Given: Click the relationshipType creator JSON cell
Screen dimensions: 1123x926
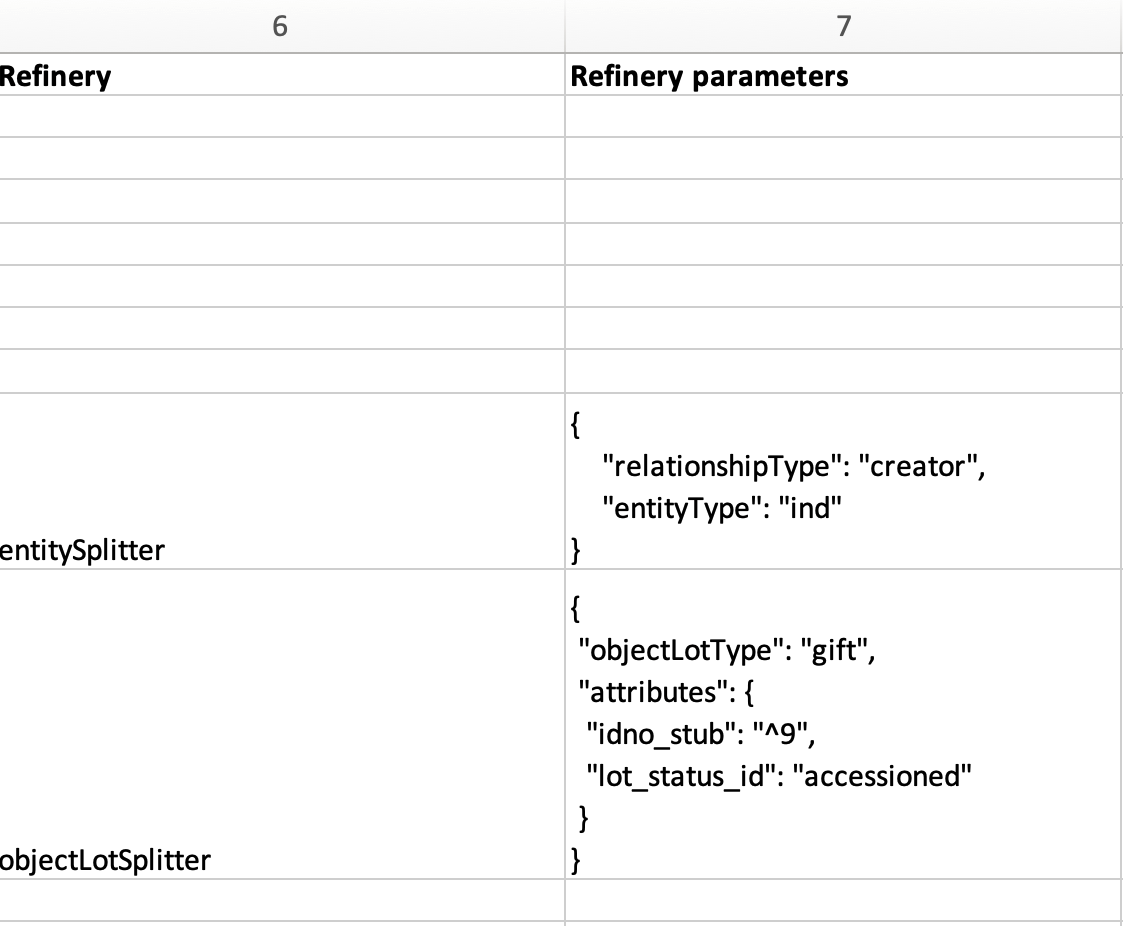Looking at the screenshot, I should (843, 482).
